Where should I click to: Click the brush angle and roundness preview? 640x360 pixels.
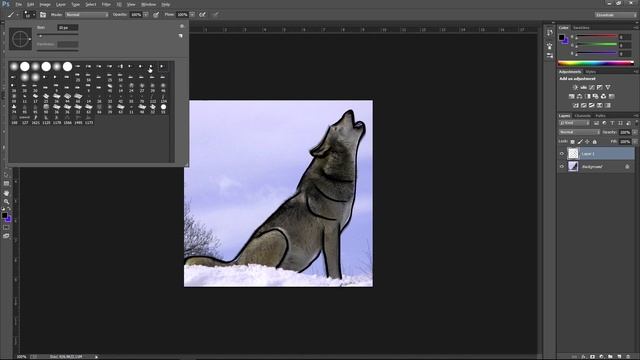point(20,39)
